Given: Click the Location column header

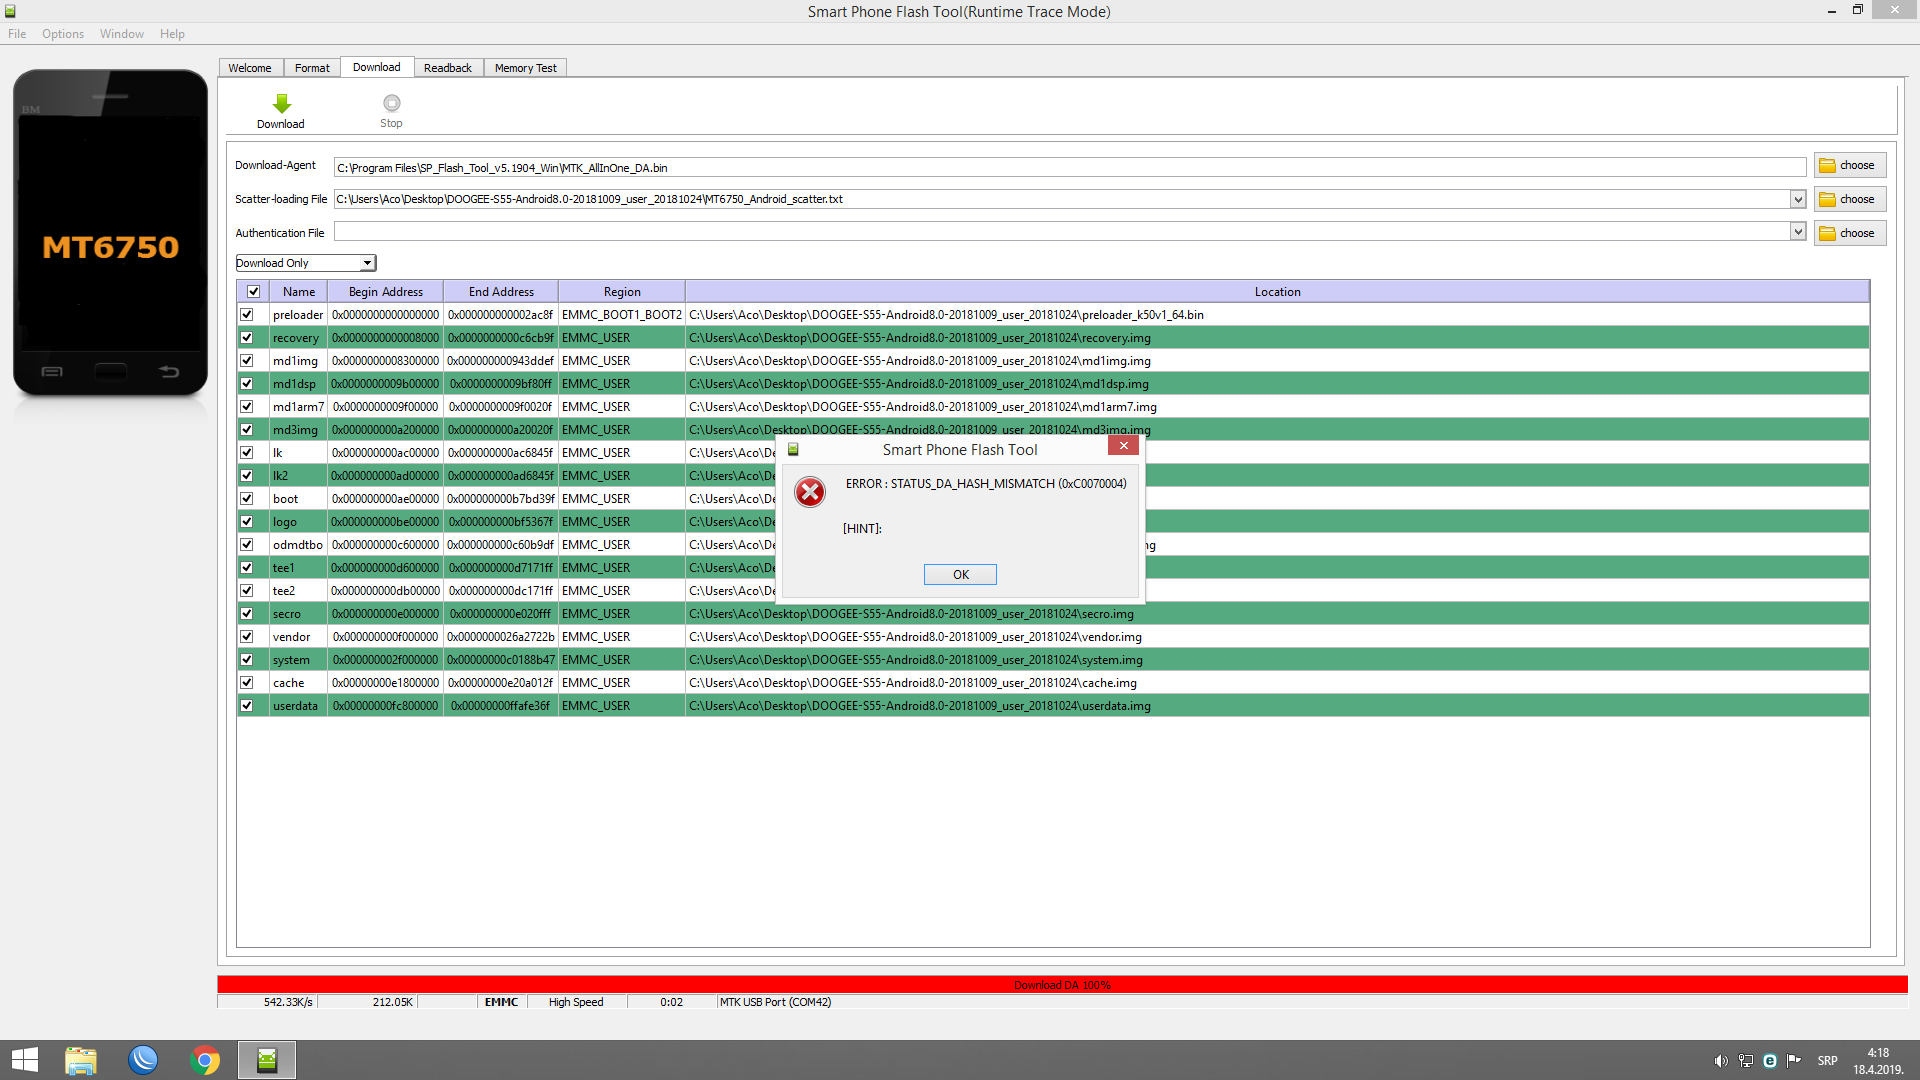Looking at the screenshot, I should pyautogui.click(x=1278, y=292).
